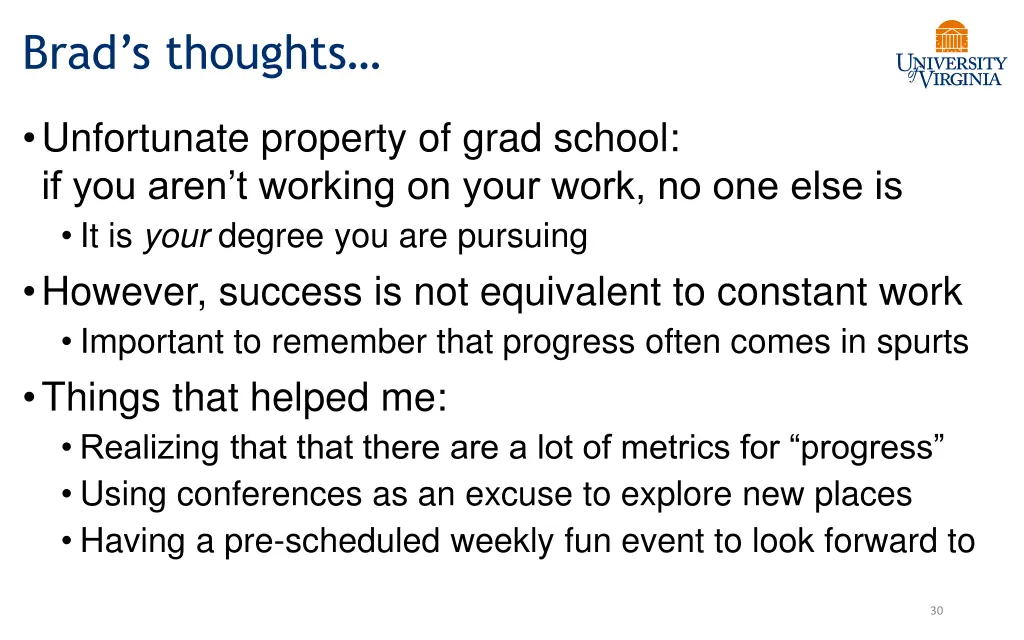Click the University of Virginia wordmark text
1024x640 pixels.
pos(952,71)
